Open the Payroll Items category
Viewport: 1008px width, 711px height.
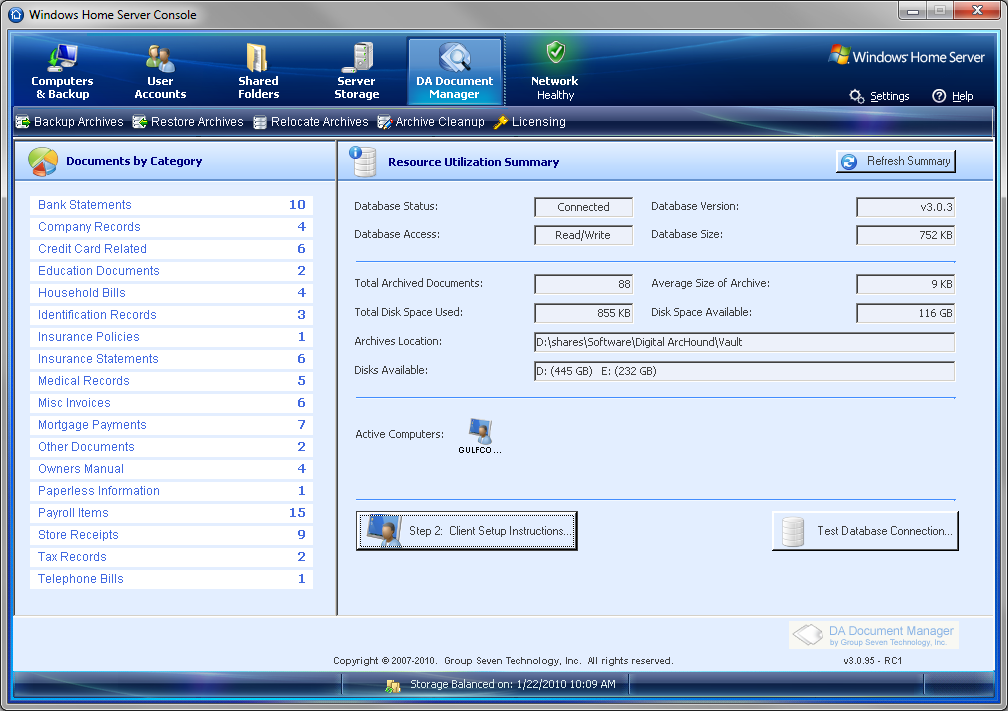172,513
